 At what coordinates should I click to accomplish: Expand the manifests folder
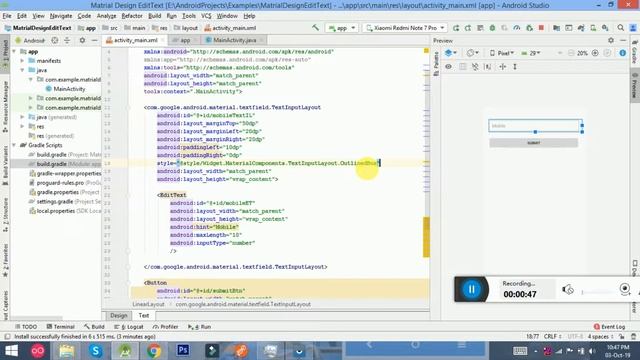click(x=22, y=60)
